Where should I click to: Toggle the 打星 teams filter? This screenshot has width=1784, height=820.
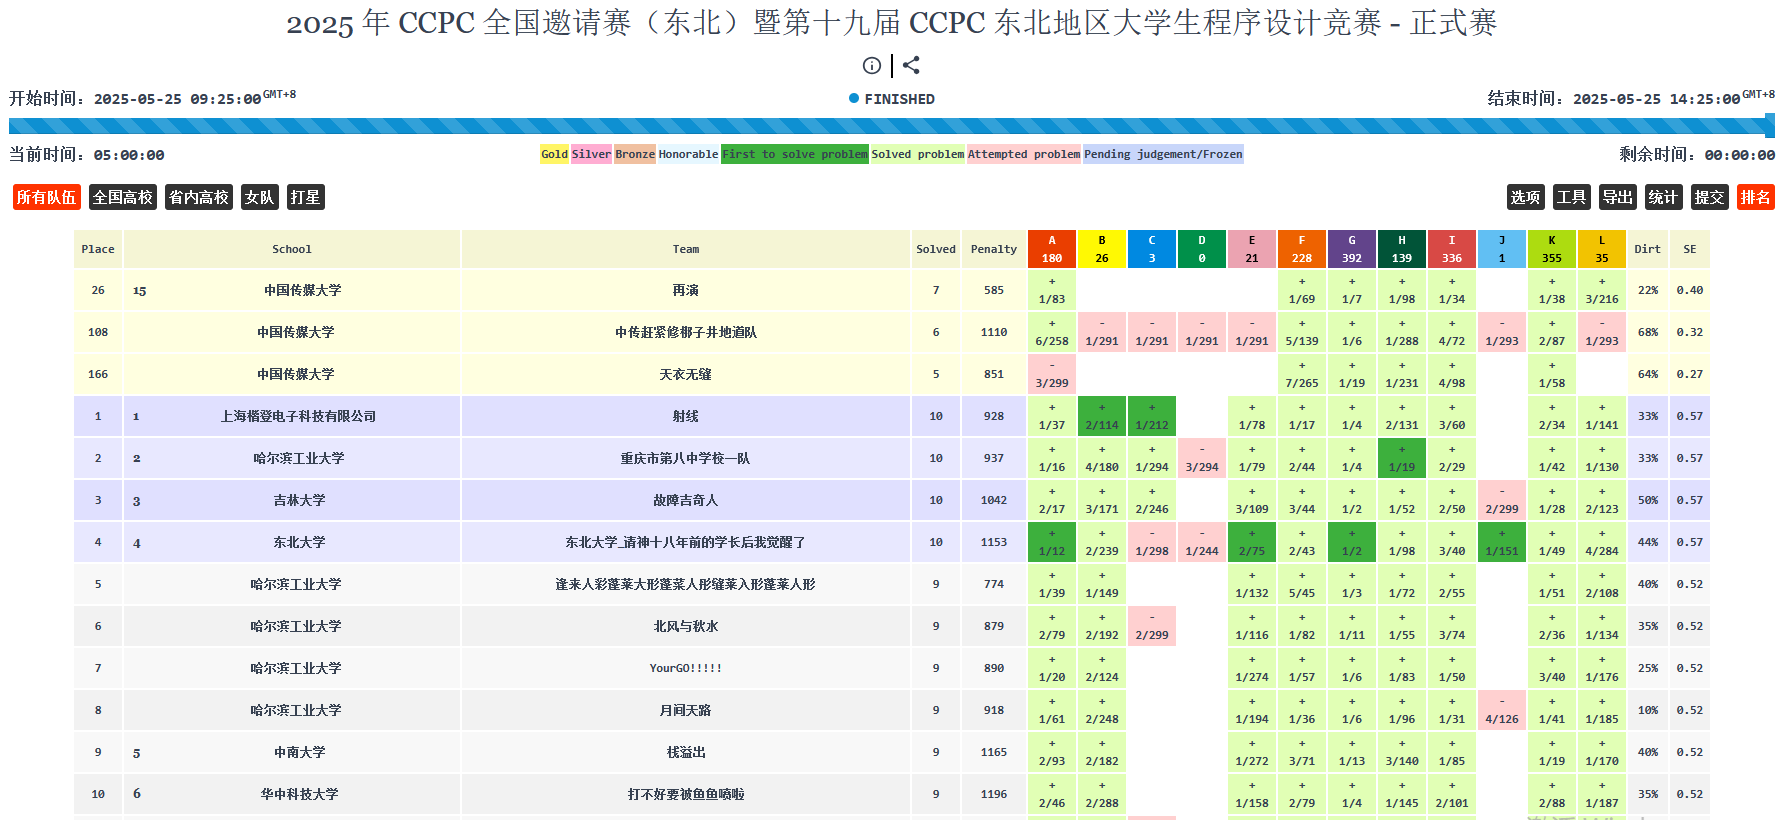(x=306, y=197)
